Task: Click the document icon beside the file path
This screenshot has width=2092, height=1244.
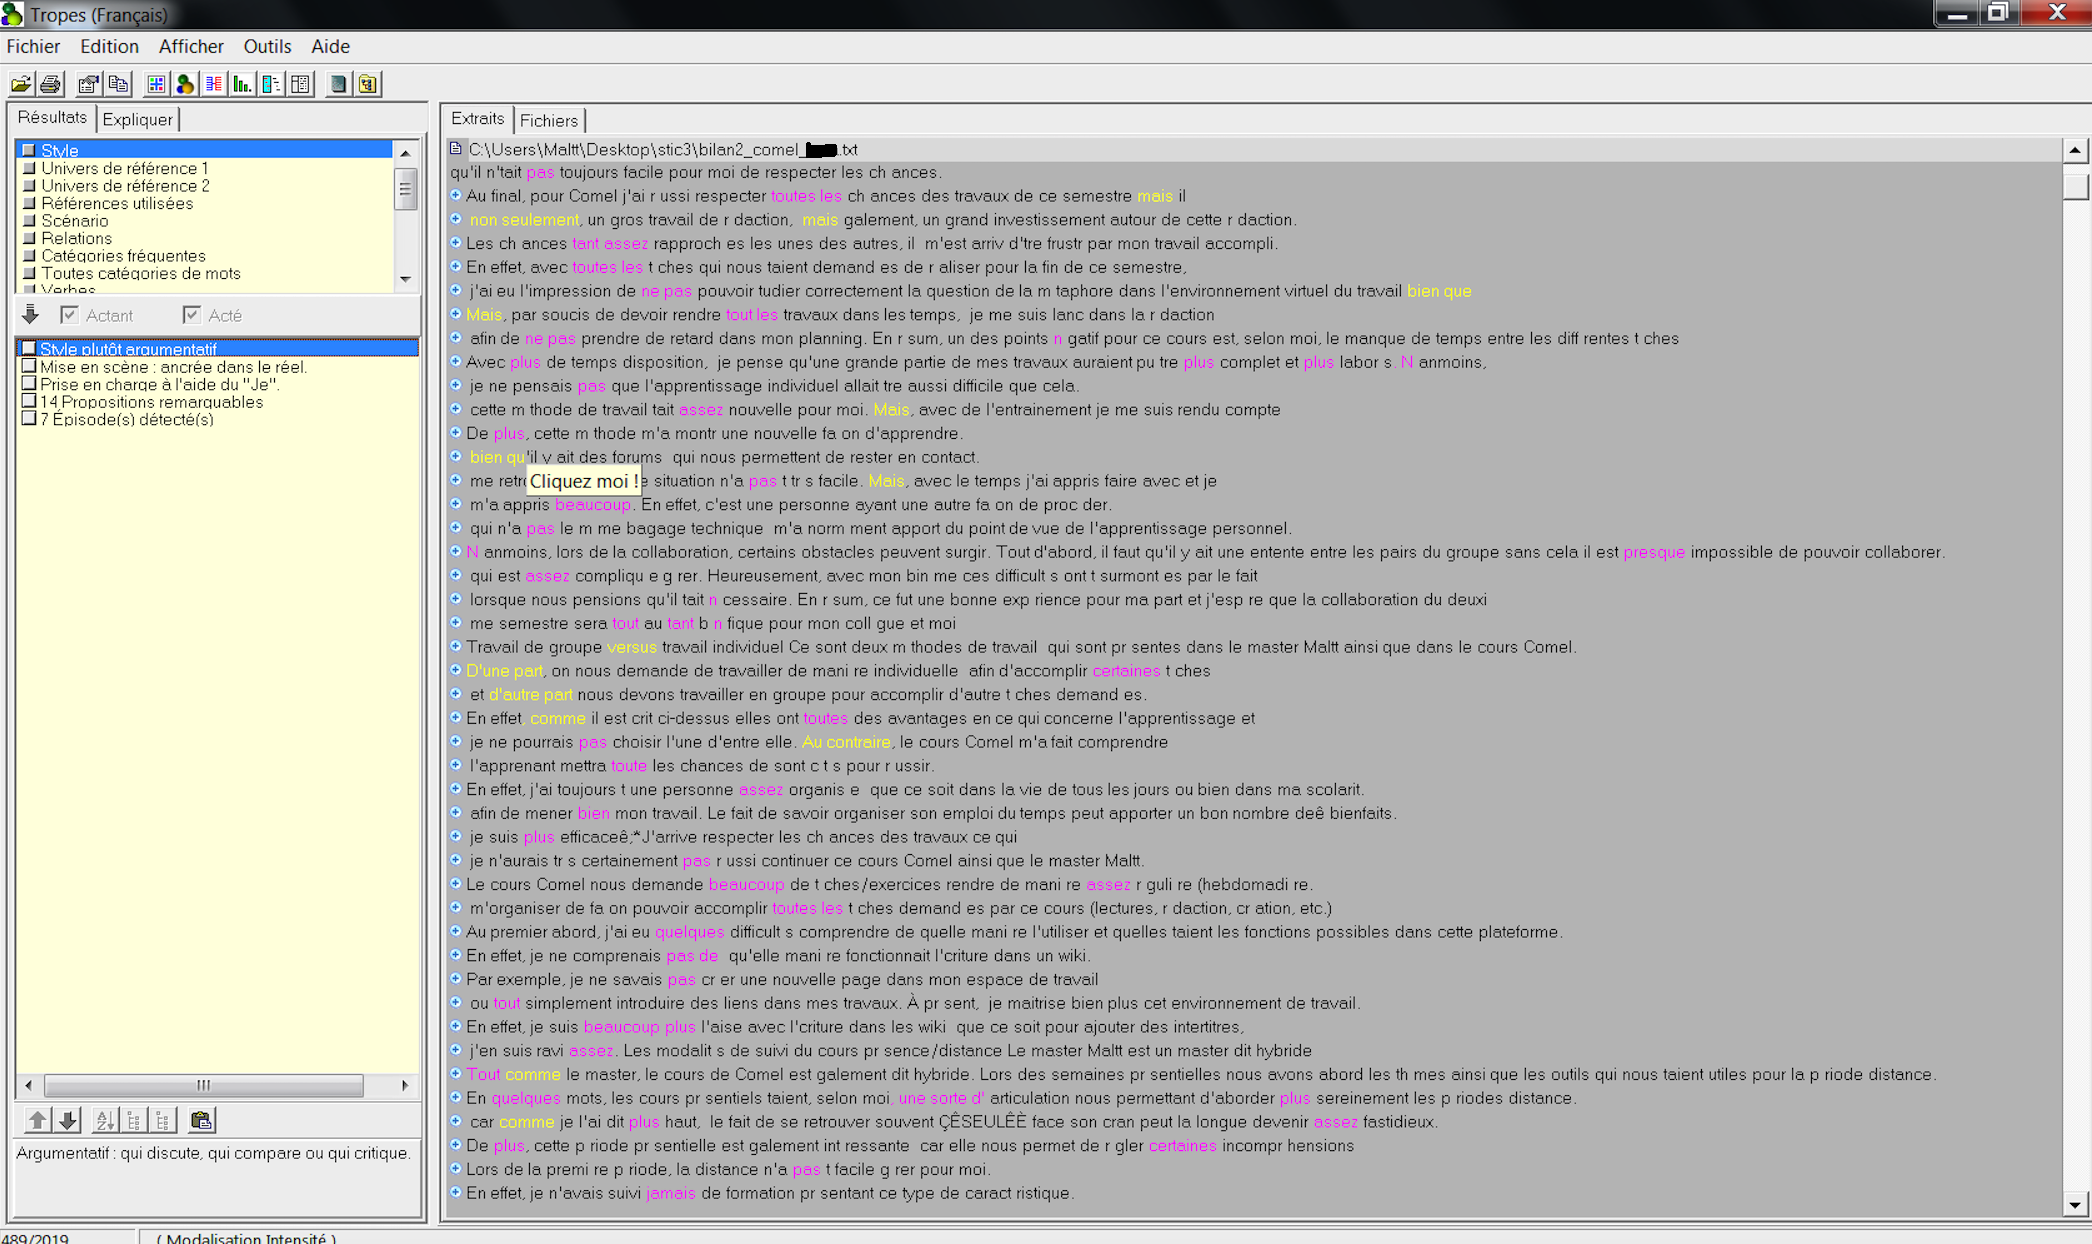Action: click(x=456, y=149)
